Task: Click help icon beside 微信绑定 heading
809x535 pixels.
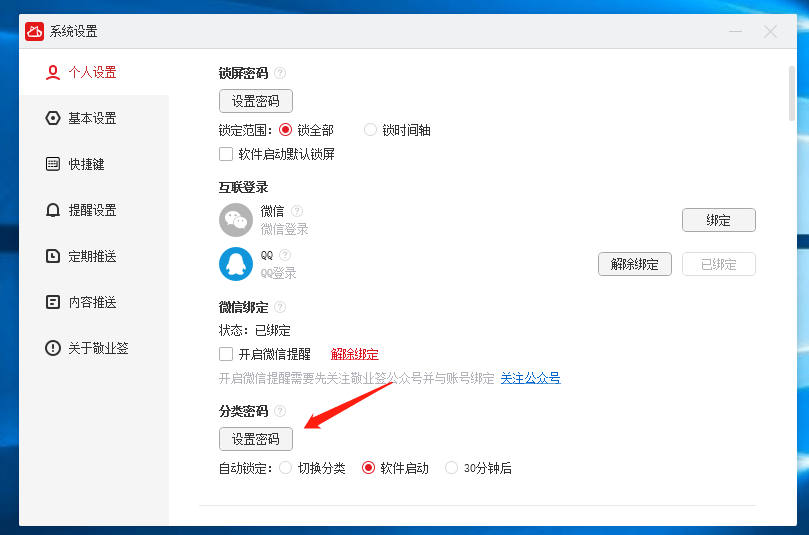Action: click(280, 307)
